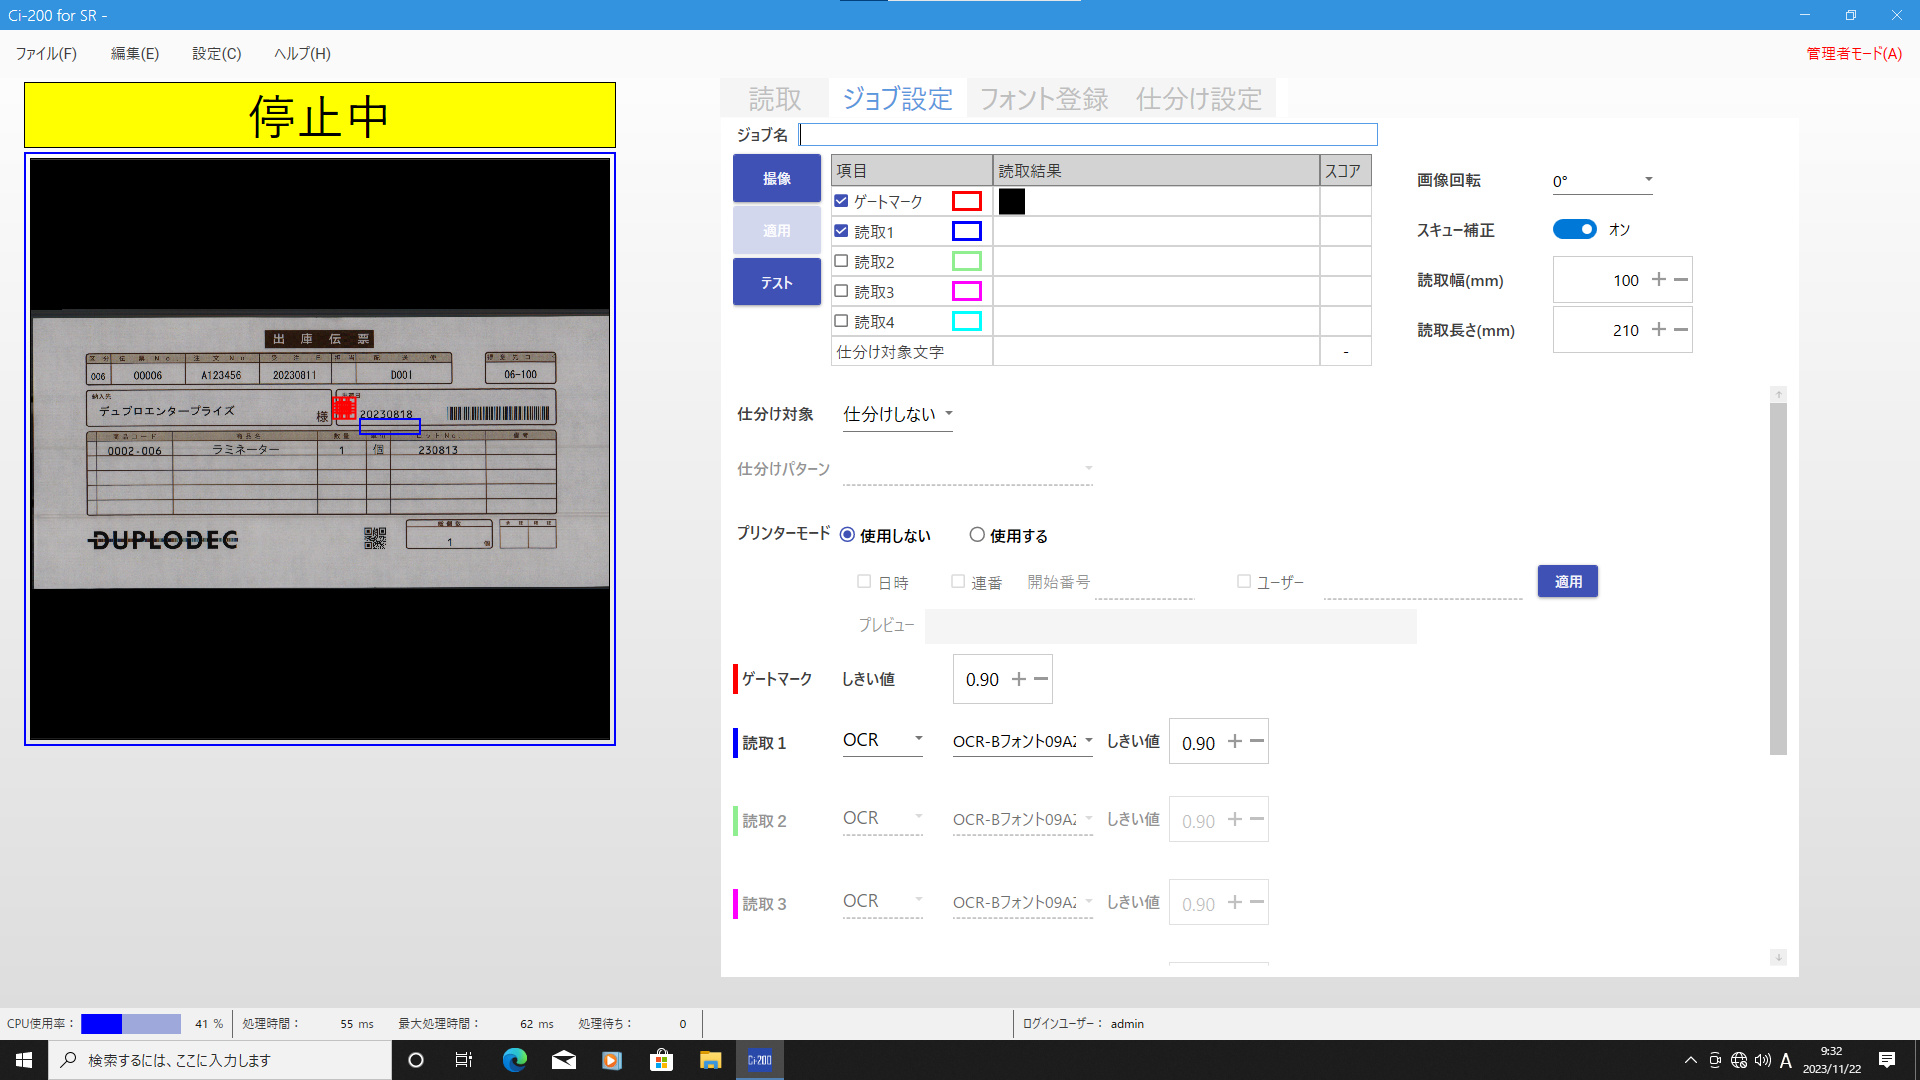This screenshot has width=1920, height=1080.
Task: Open notification center icon in the tray
Action: point(1887,1060)
